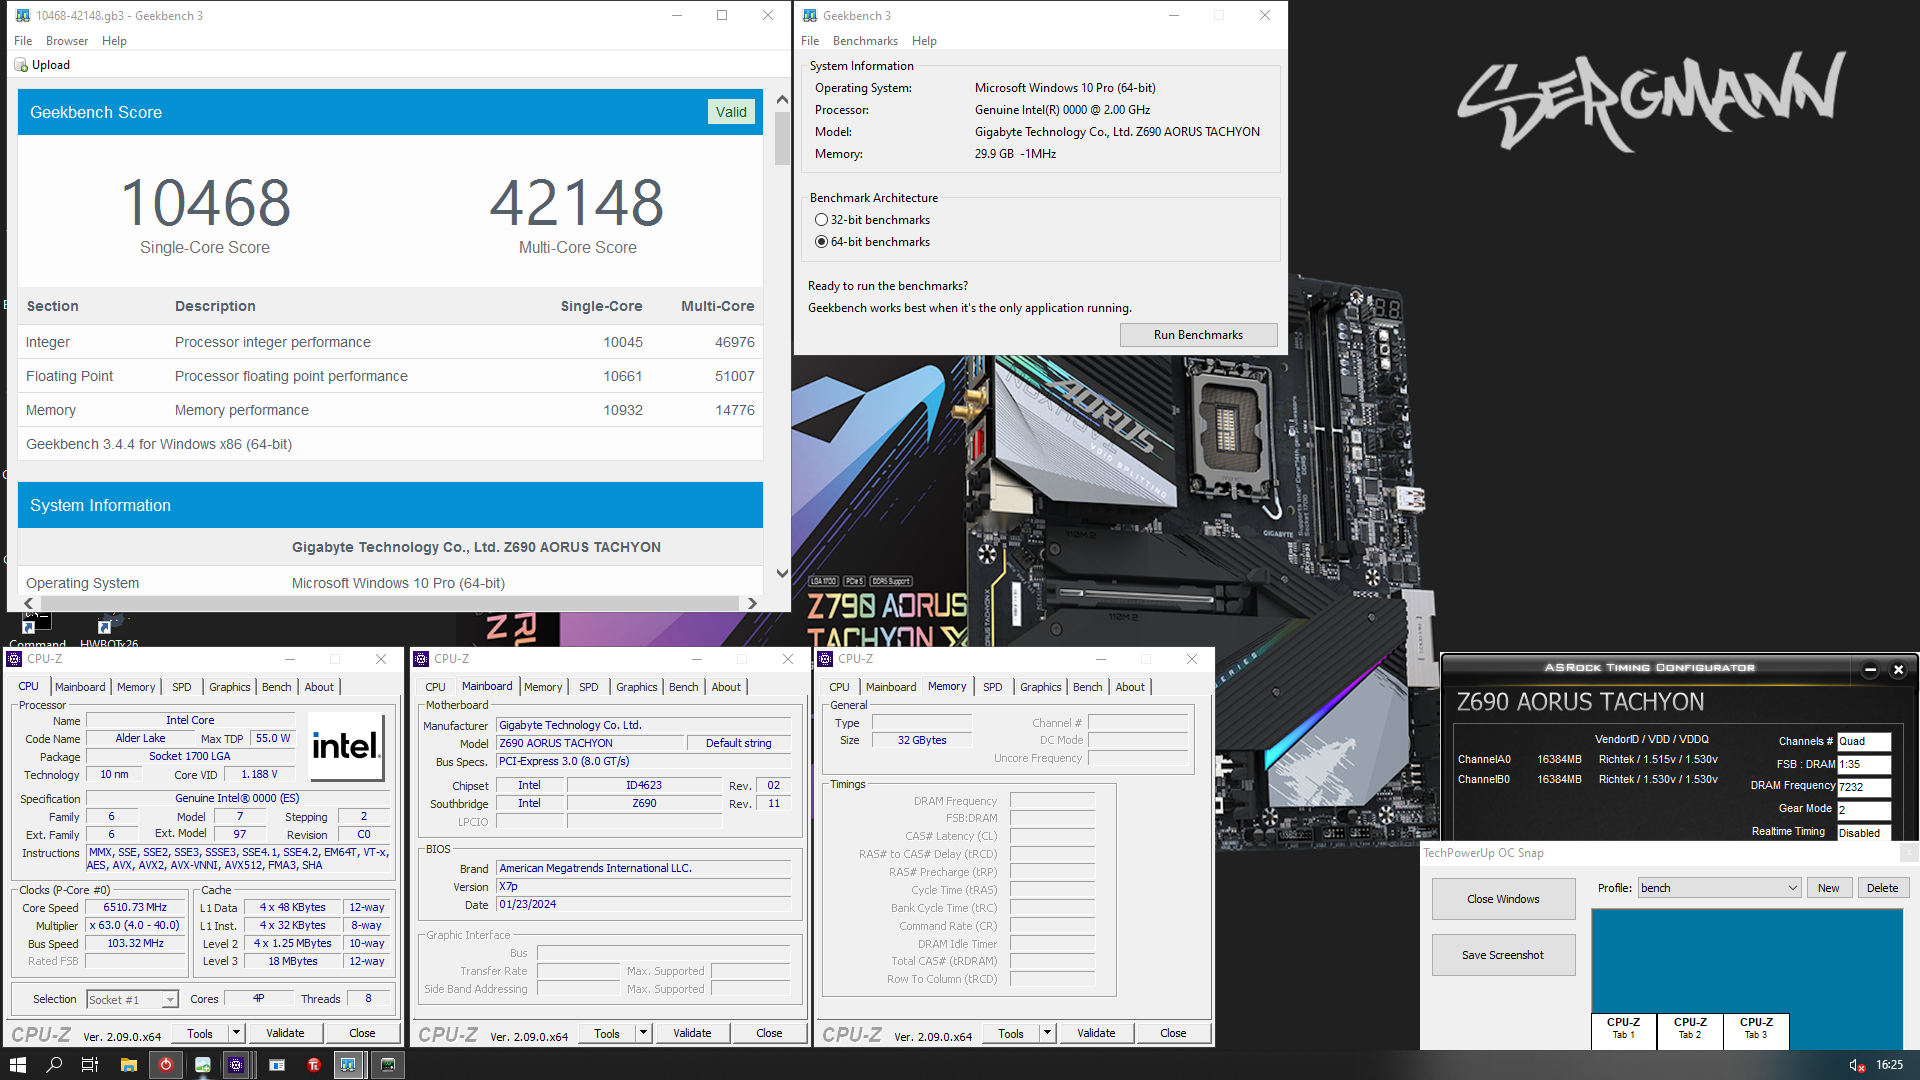1920x1080 pixels.
Task: Click Save Screenshot button in OC Snap
Action: pos(1503,955)
